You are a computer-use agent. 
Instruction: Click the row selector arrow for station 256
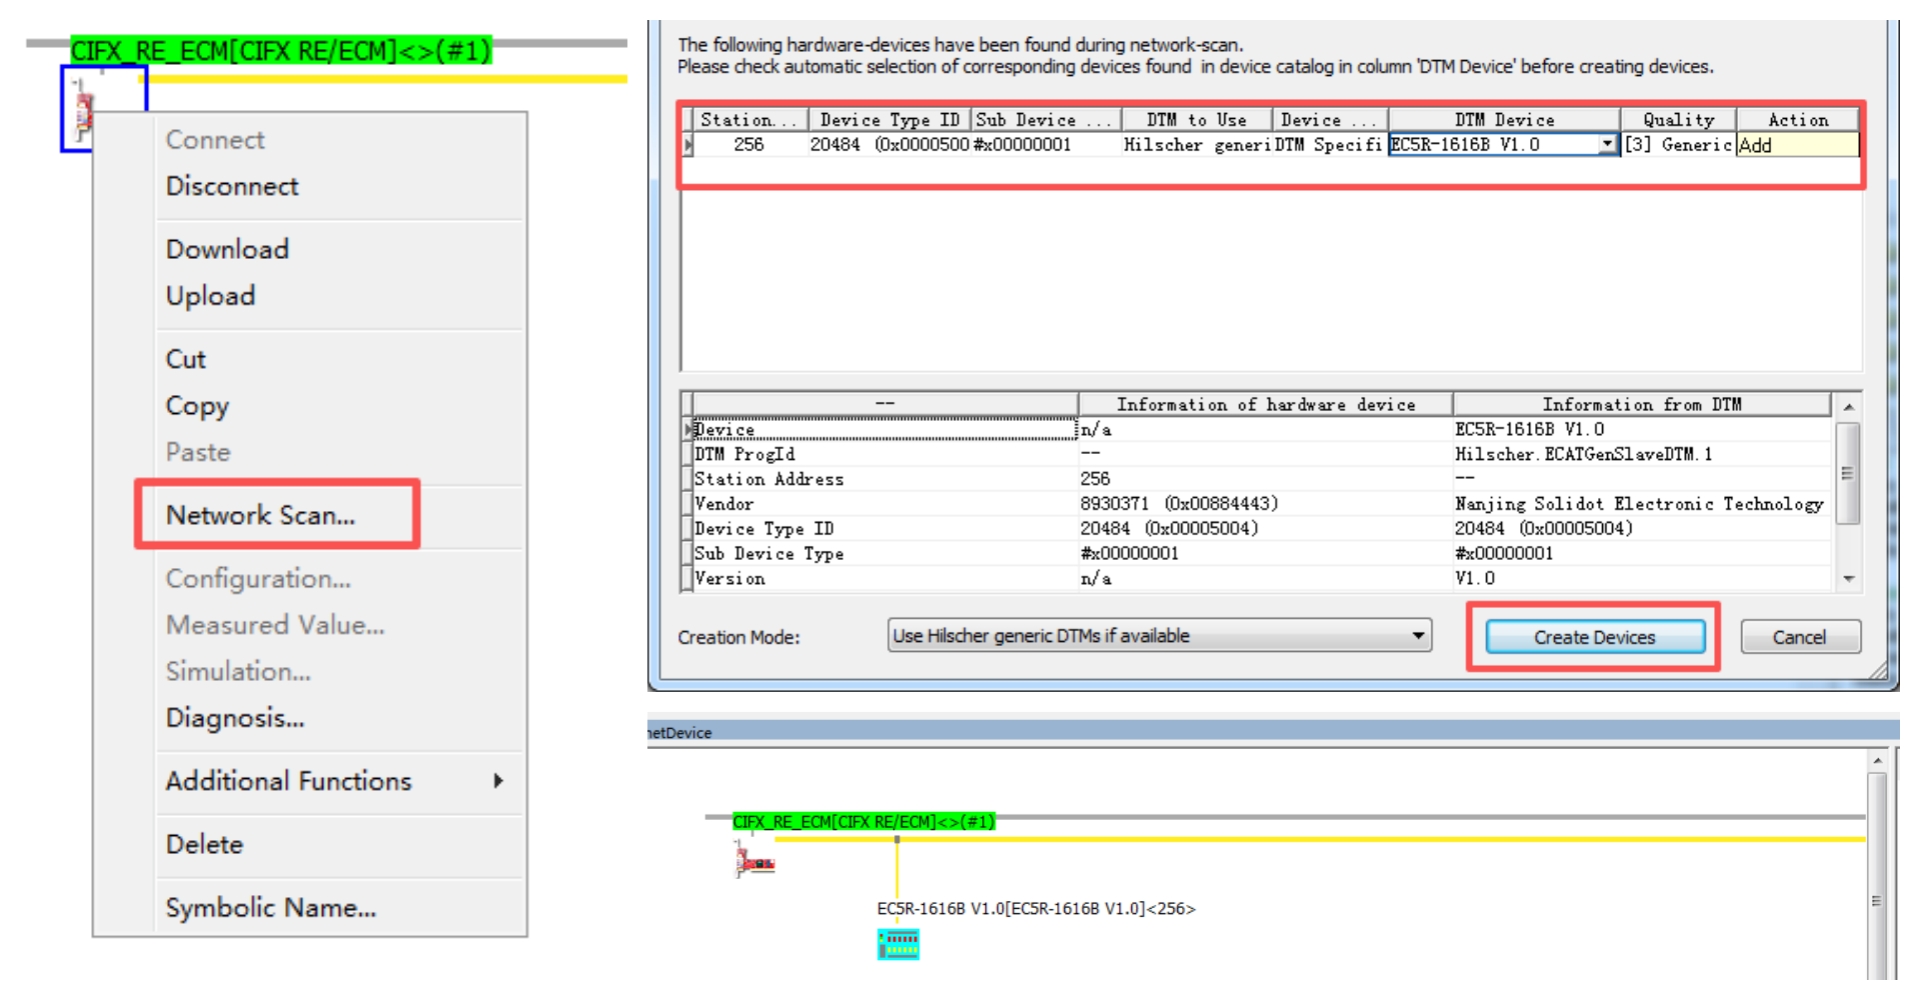point(687,145)
